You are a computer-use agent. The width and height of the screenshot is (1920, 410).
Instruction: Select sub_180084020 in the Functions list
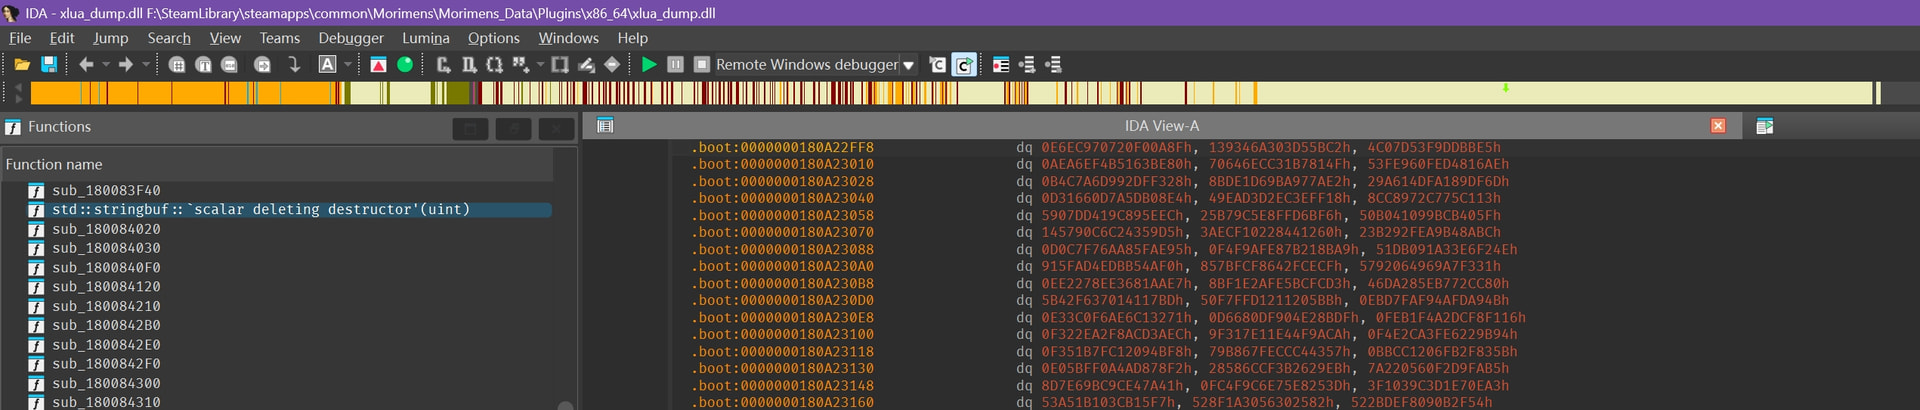click(x=106, y=229)
